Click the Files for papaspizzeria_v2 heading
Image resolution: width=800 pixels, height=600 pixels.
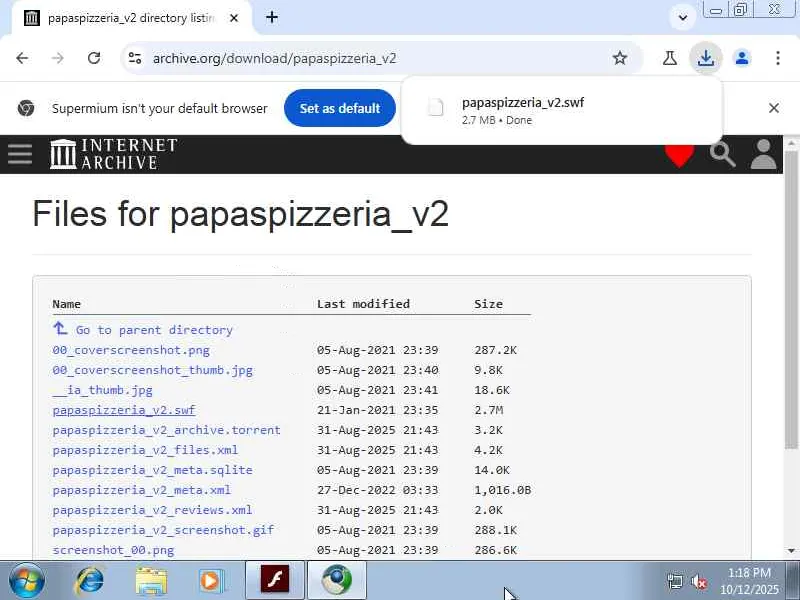click(x=240, y=214)
